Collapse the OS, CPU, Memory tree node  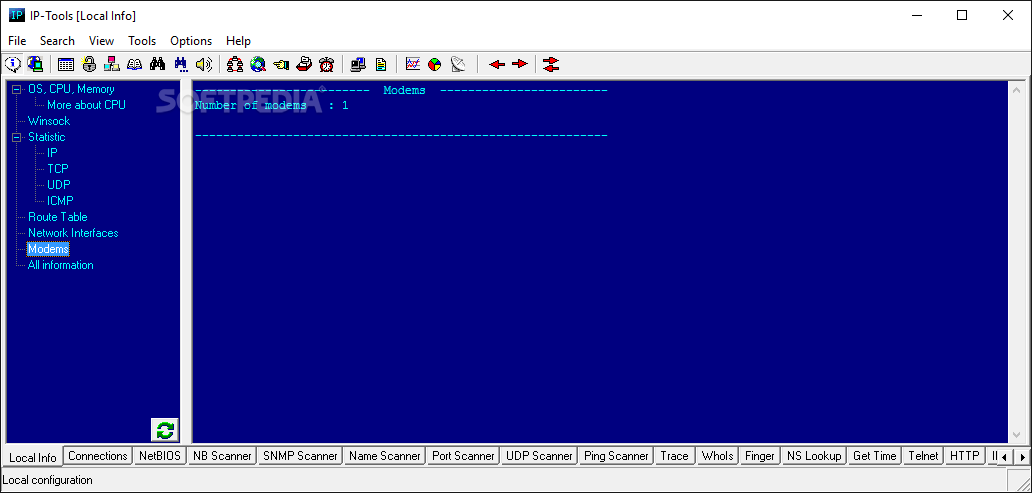coord(16,89)
